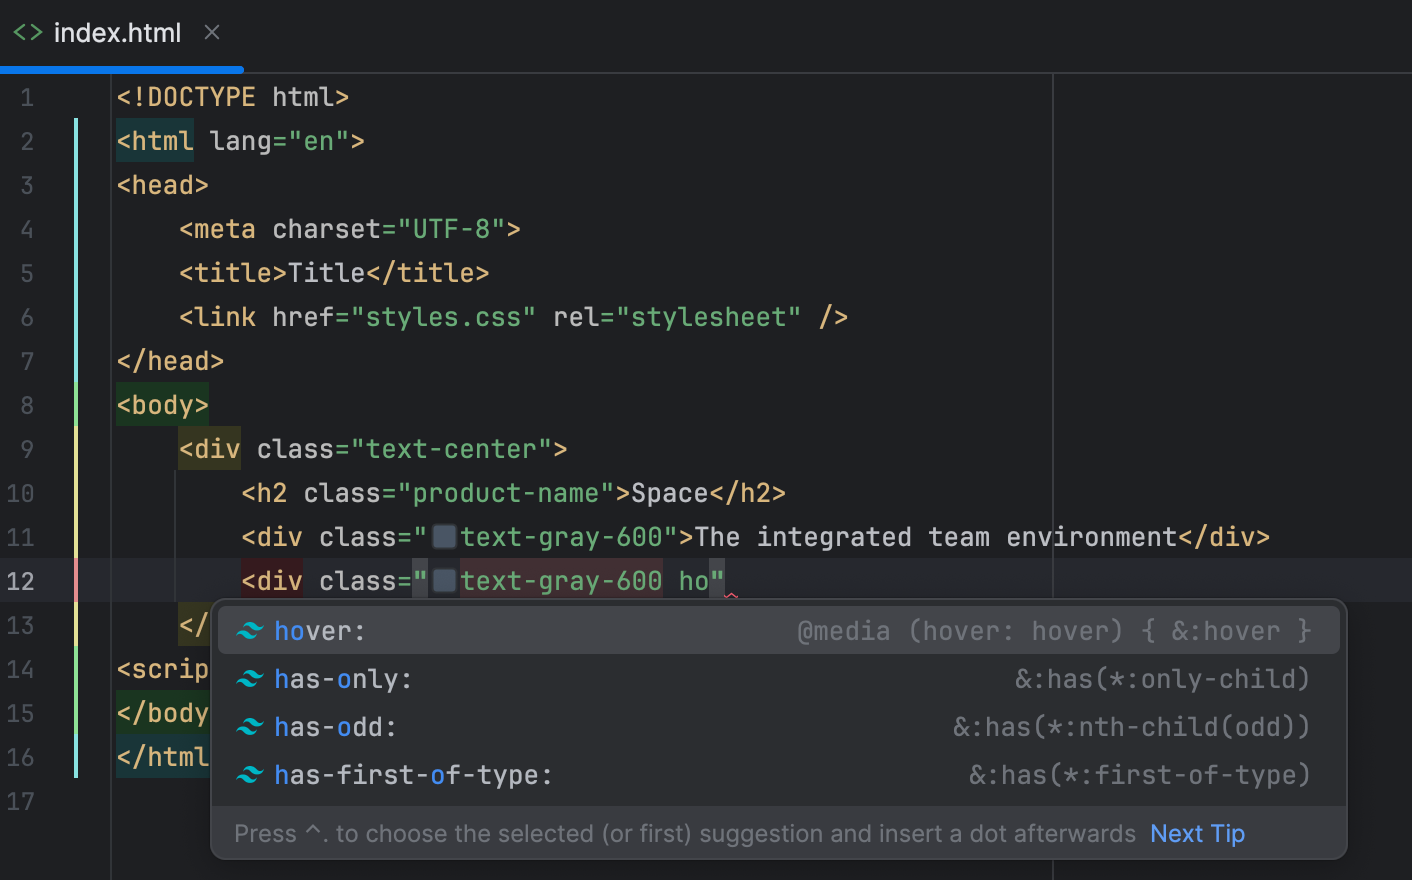Click the gray color swatch on line 12
This screenshot has width=1412, height=880.
pos(443,580)
